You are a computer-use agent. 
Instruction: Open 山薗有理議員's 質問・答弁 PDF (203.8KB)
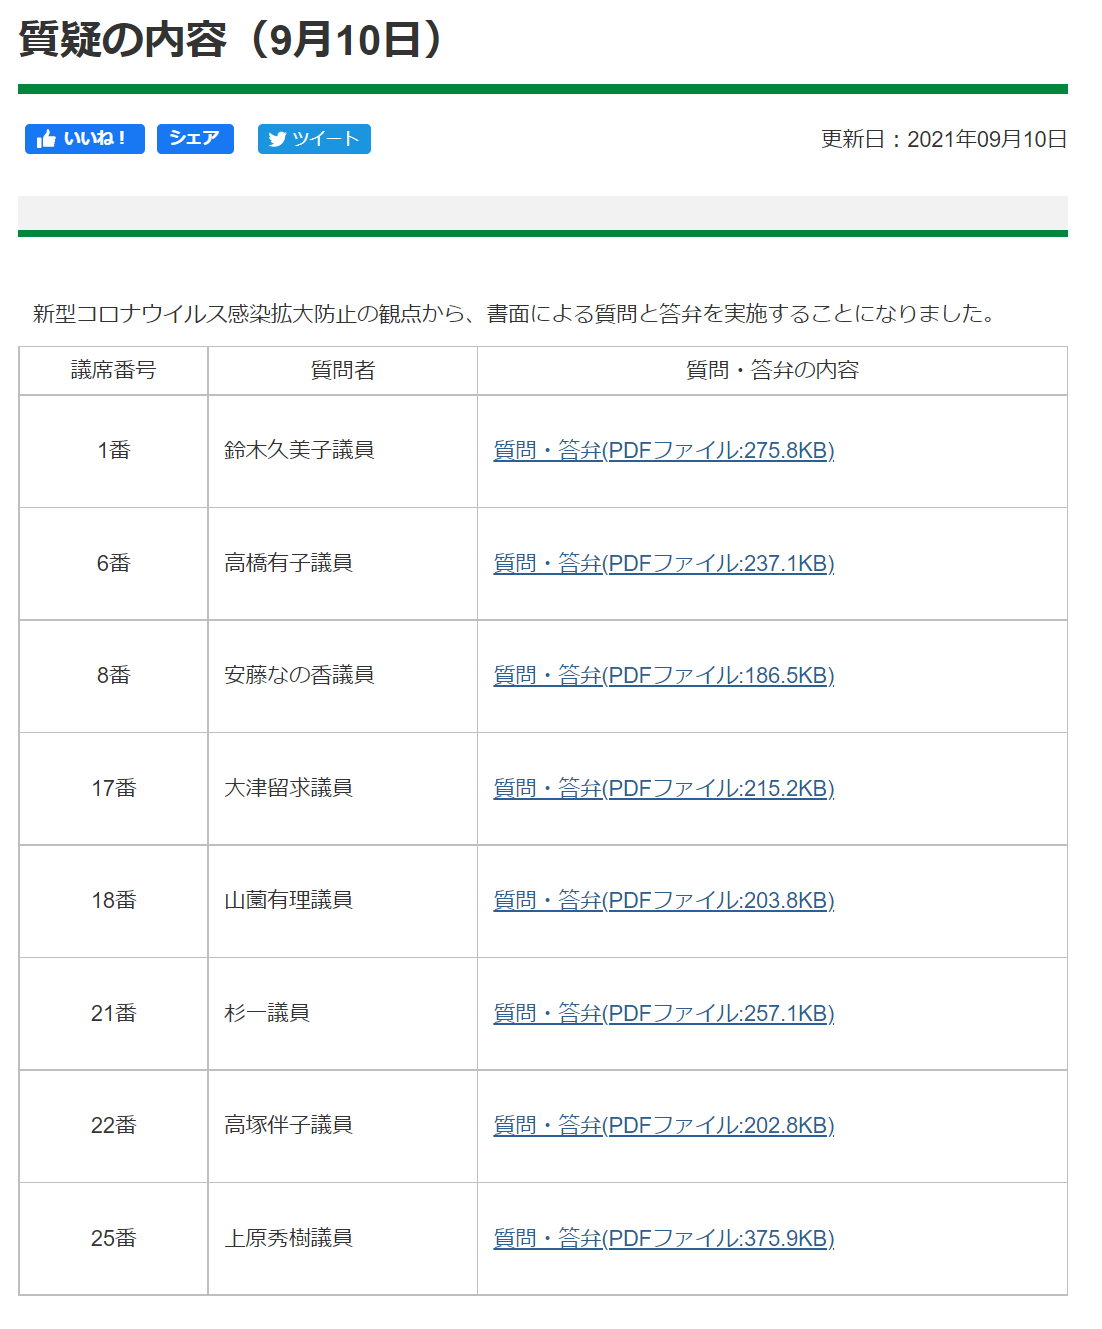pyautogui.click(x=664, y=901)
